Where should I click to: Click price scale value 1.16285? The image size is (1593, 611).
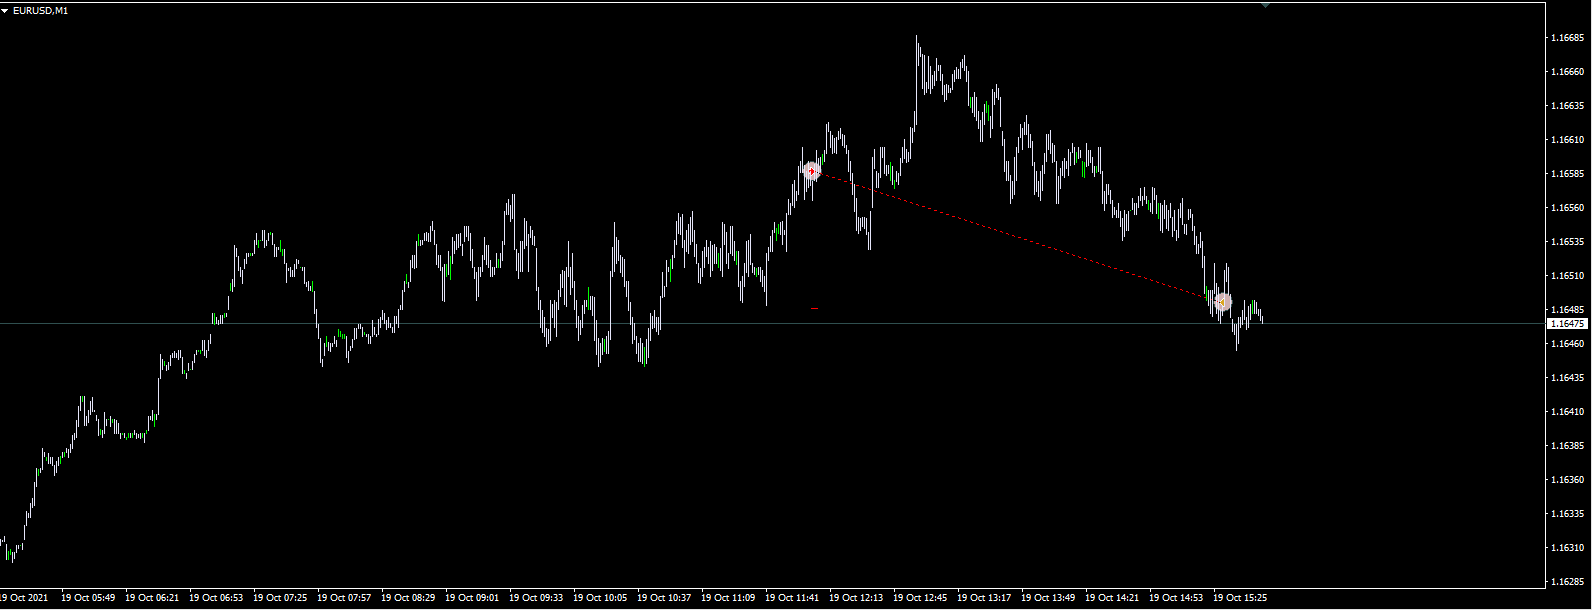[1567, 582]
